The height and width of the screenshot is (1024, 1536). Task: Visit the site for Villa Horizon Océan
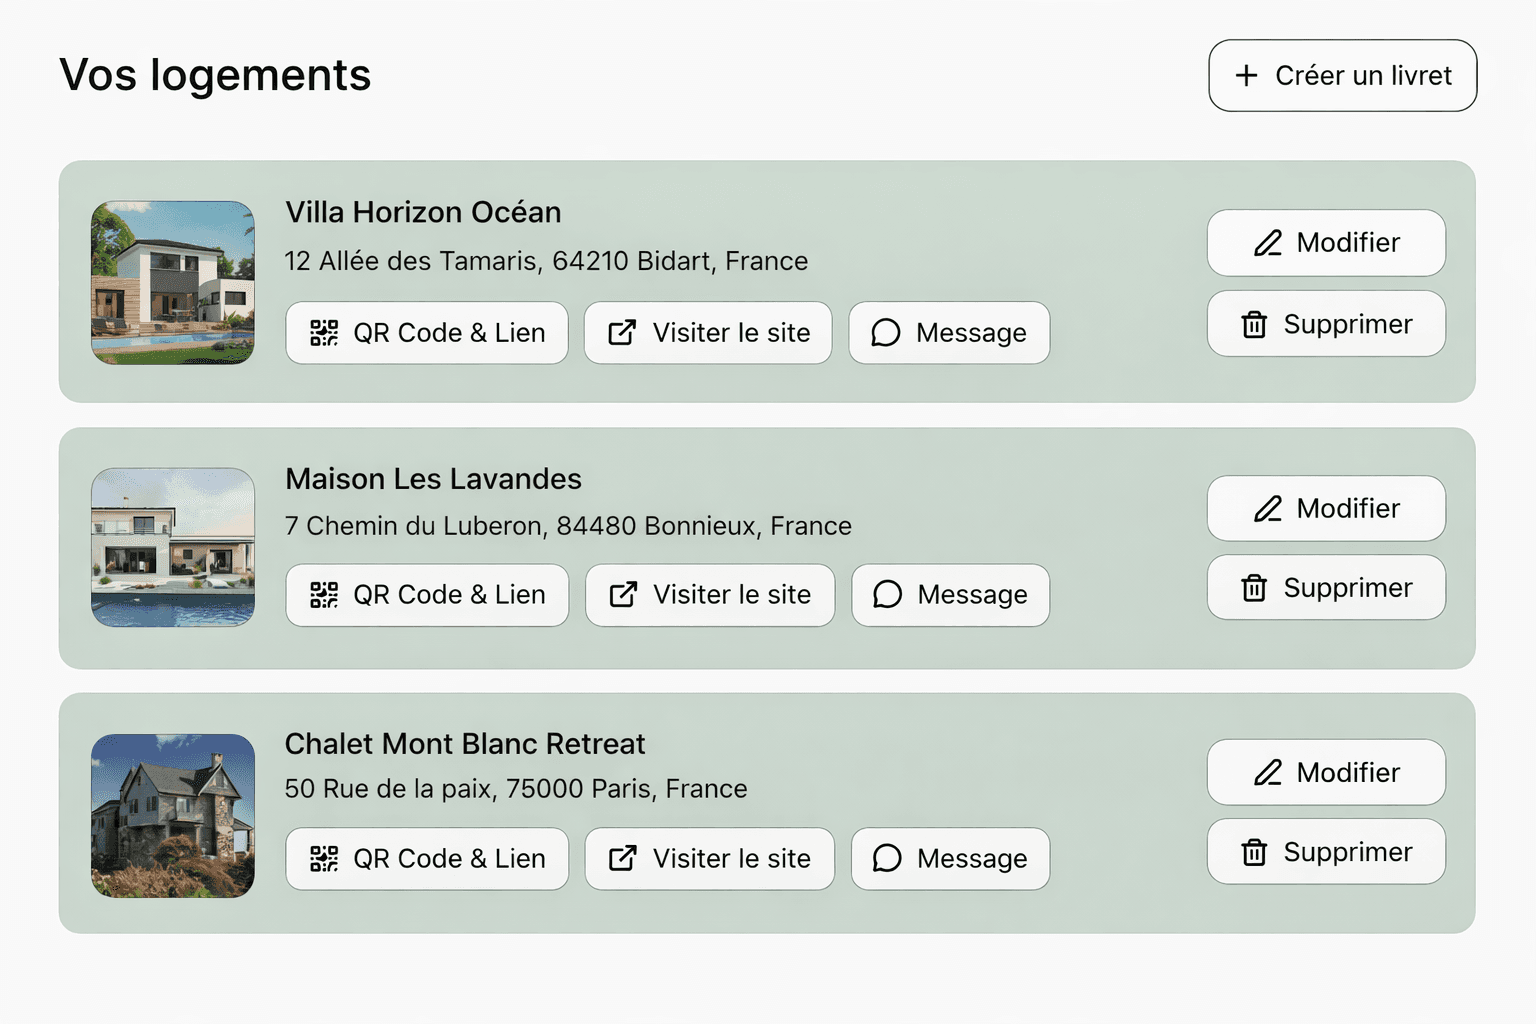(x=707, y=333)
